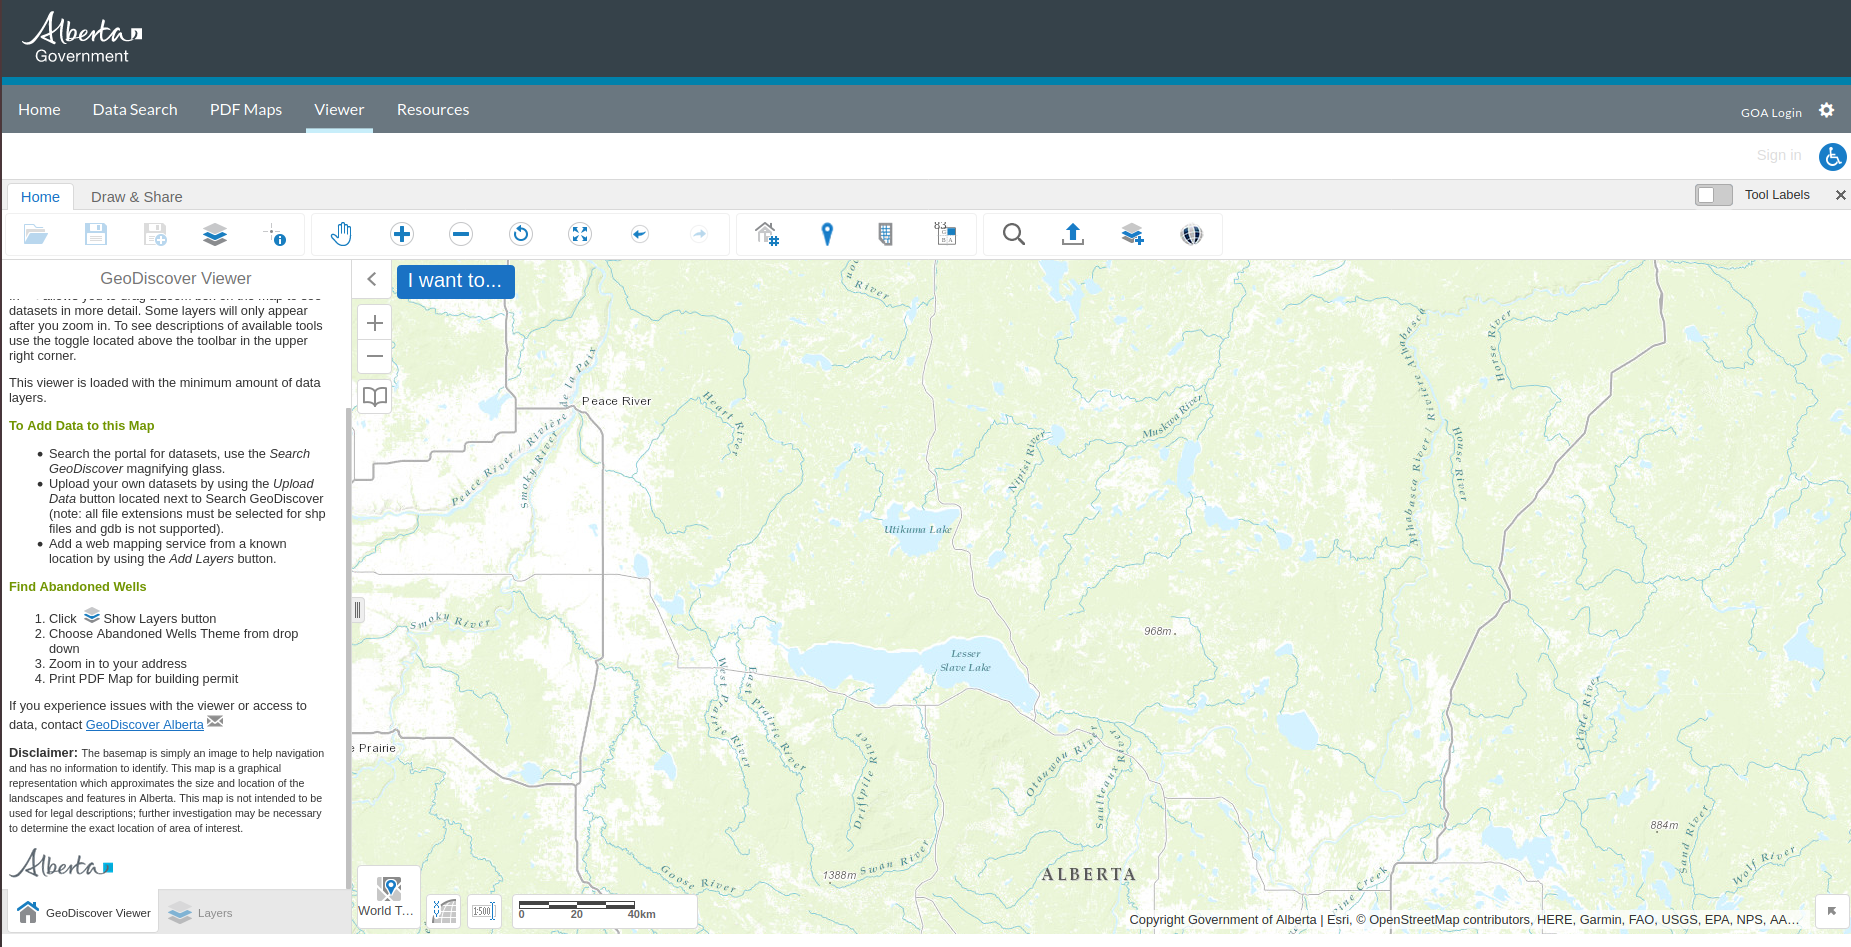Click the GeoDiscover Alberta contact link

144,724
